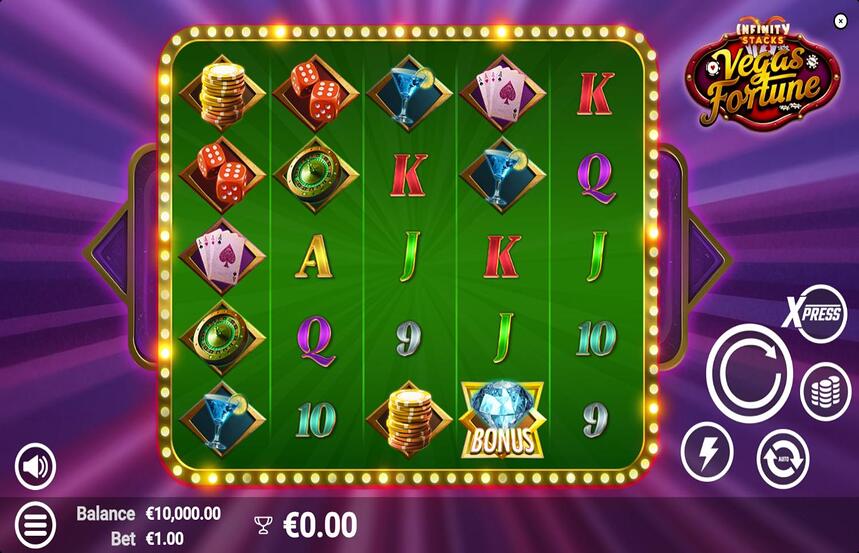Click the red dice symbol on second reel
The image size is (859, 553).
(316, 93)
